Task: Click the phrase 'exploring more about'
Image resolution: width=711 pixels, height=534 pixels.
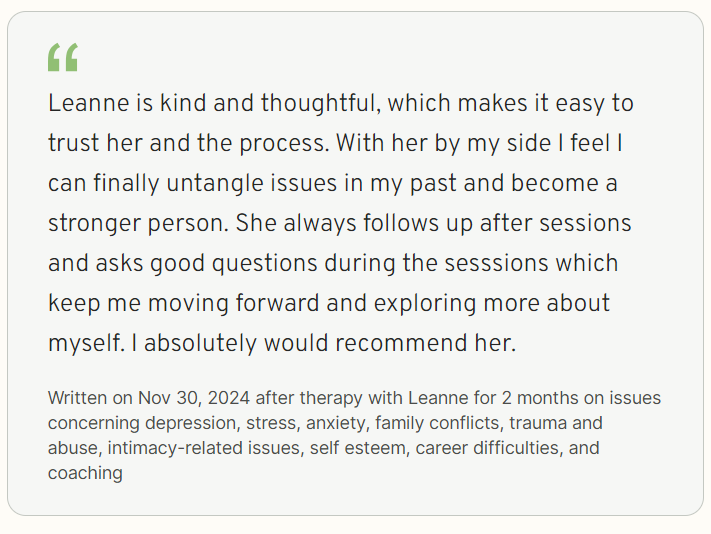Action: coord(492,303)
